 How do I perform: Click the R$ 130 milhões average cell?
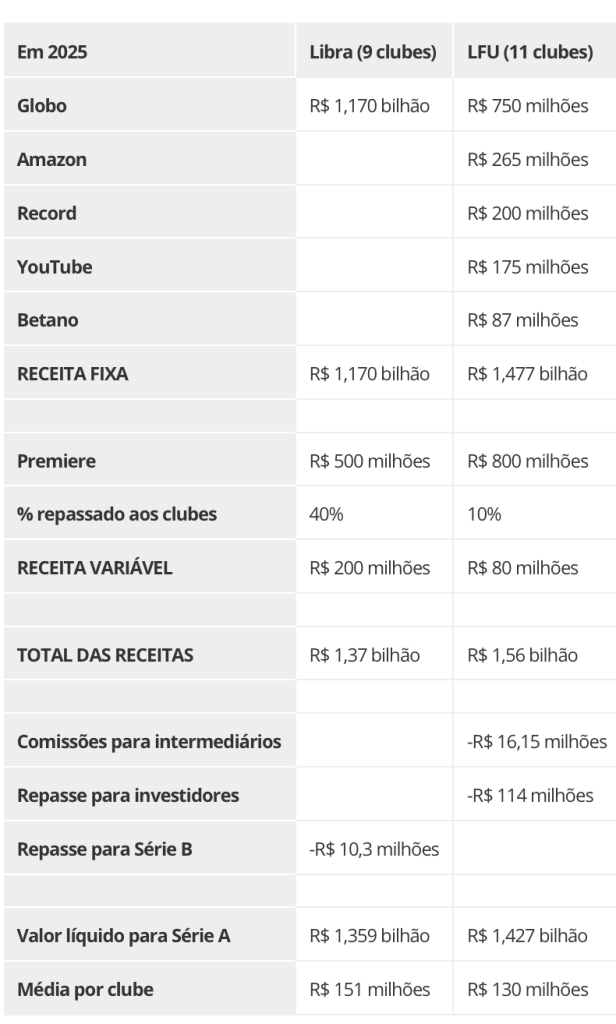tap(528, 990)
